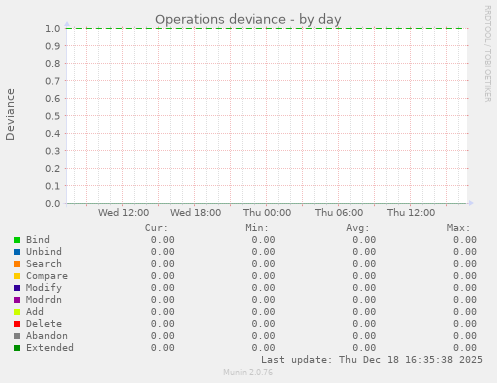This screenshot has height=383, width=497.
Task: Click the Modify legend label
Action: click(44, 288)
